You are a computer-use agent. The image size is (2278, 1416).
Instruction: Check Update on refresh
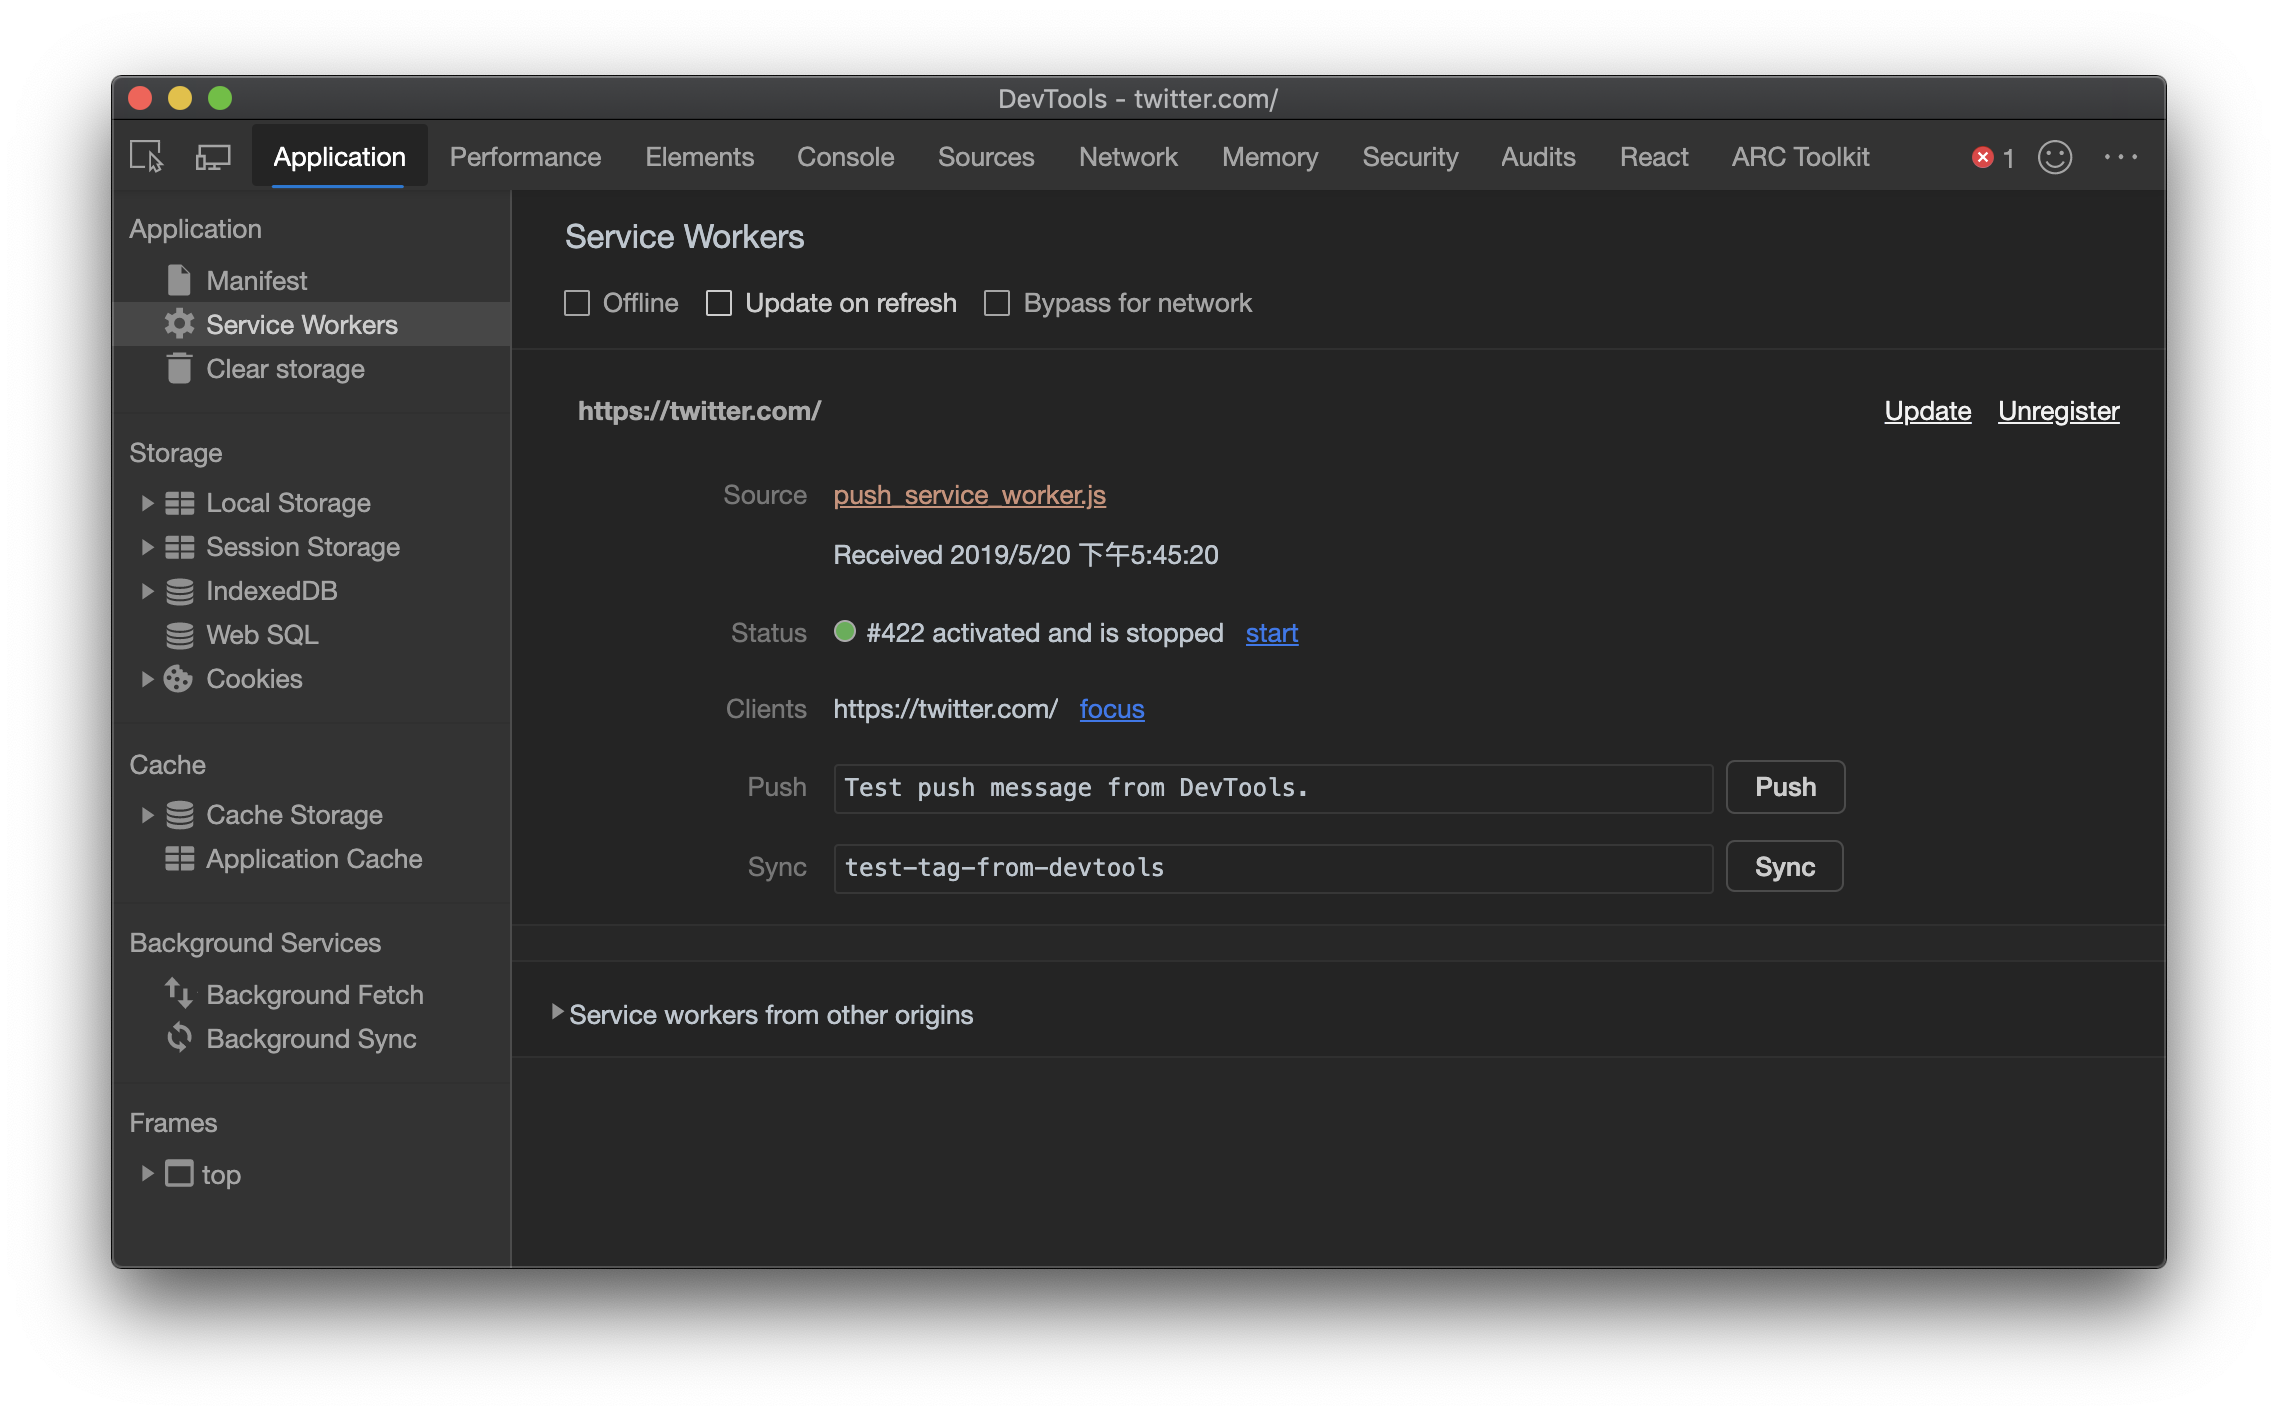click(719, 303)
